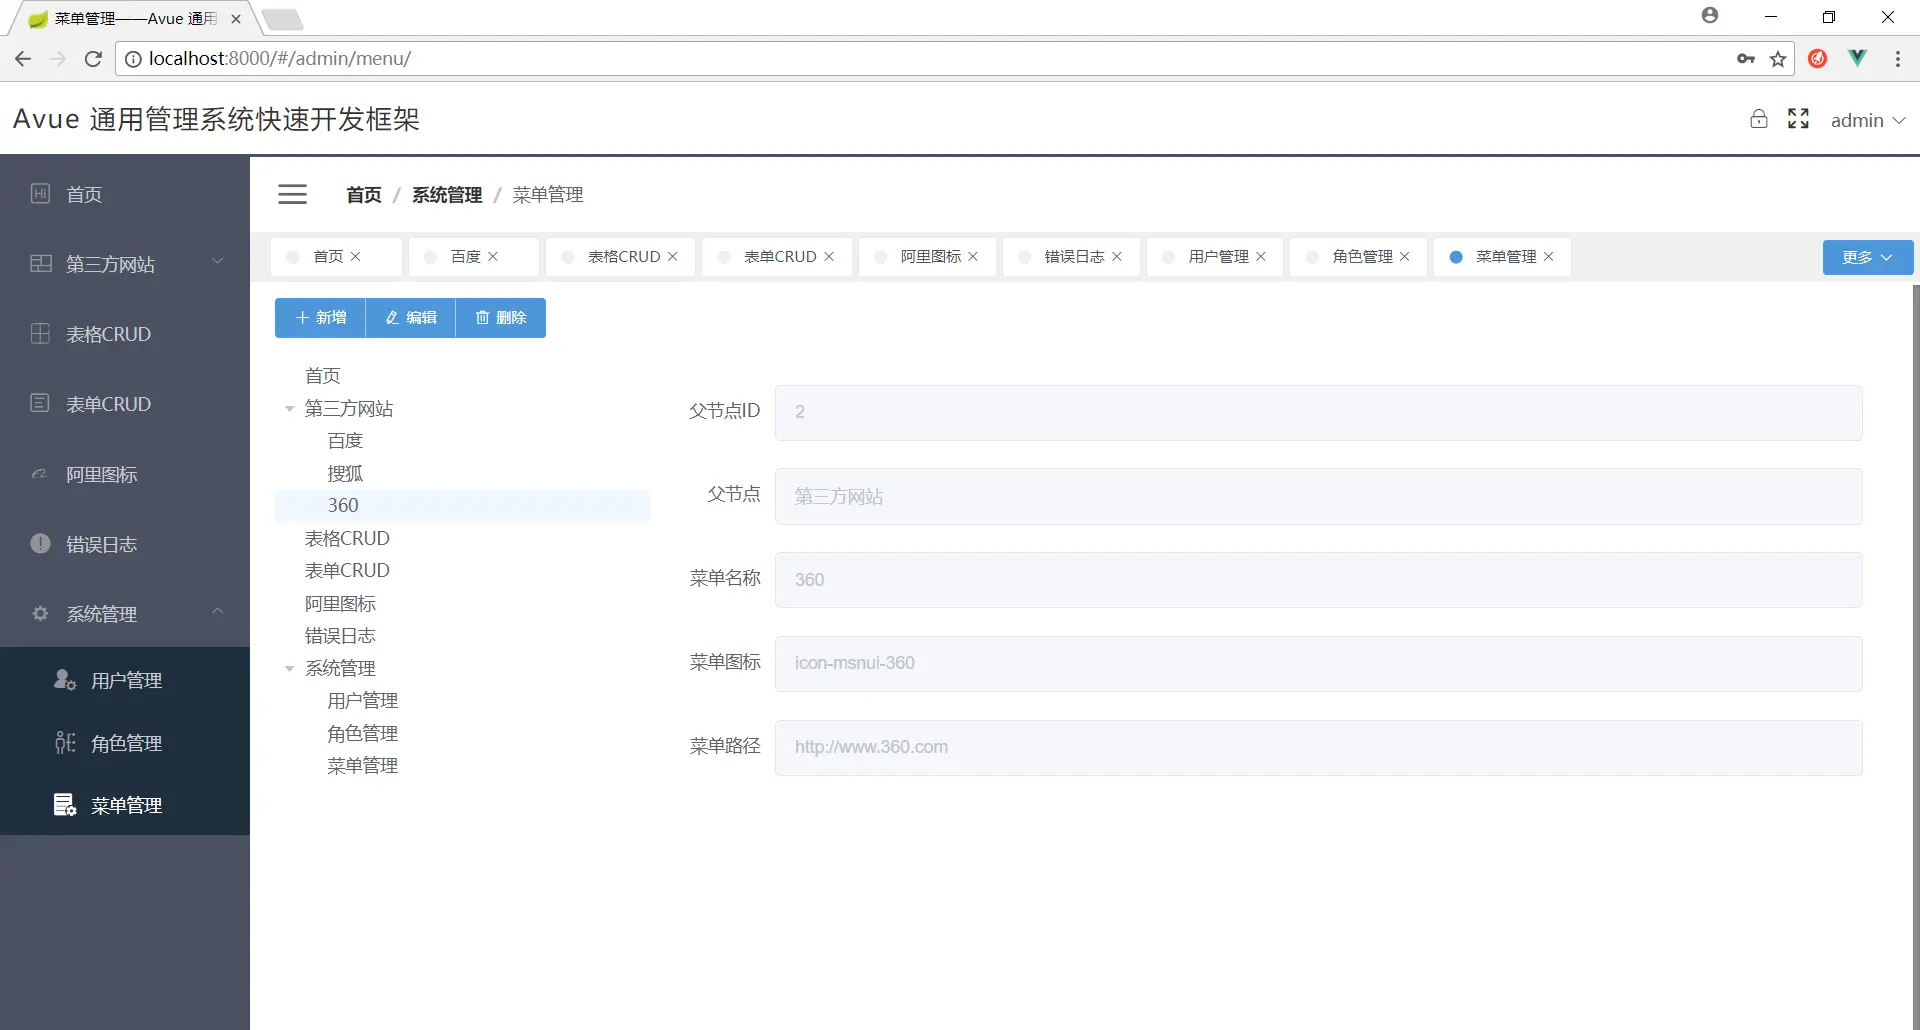
Task: Open Chrome menu three dots
Action: point(1898,59)
